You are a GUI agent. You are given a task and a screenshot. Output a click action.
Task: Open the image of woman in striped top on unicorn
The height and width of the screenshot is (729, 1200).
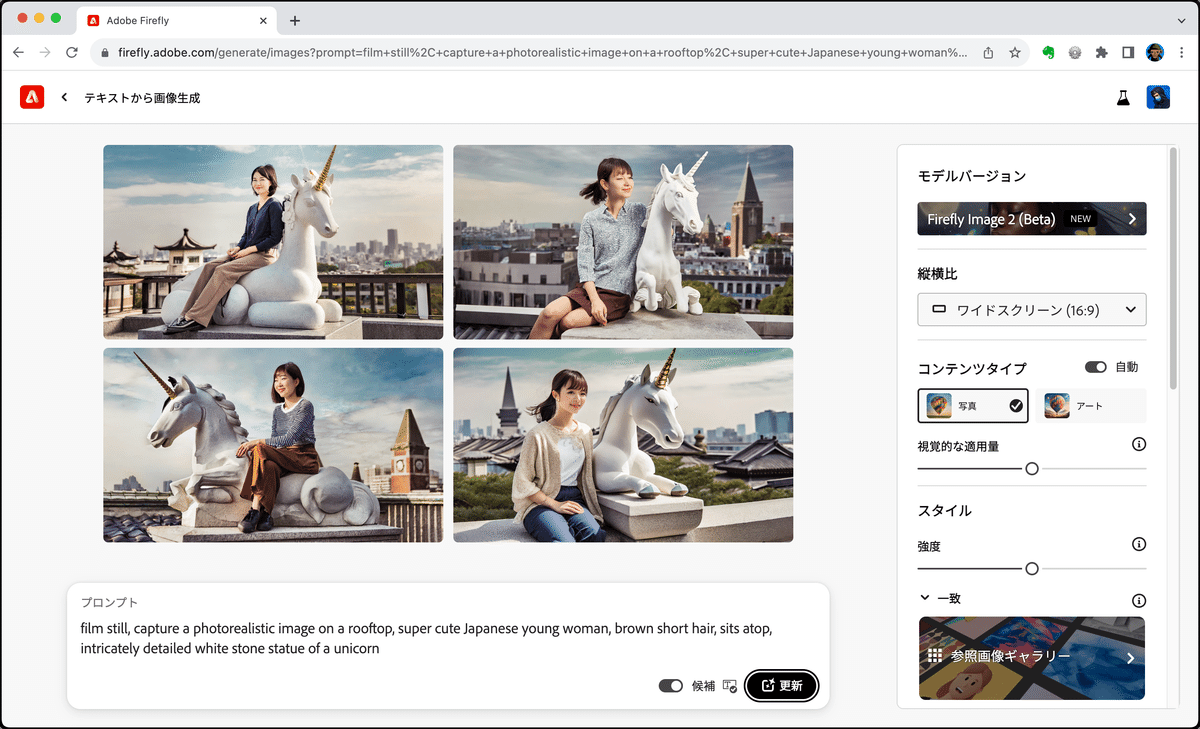click(273, 445)
